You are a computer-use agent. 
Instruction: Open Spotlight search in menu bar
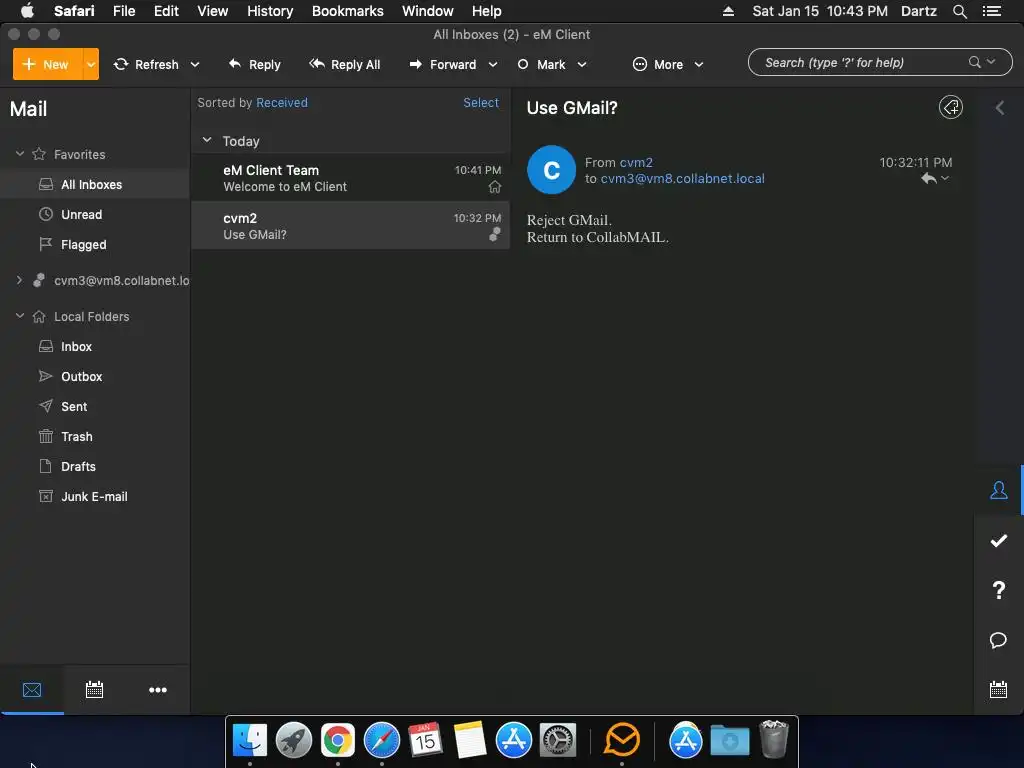(959, 11)
